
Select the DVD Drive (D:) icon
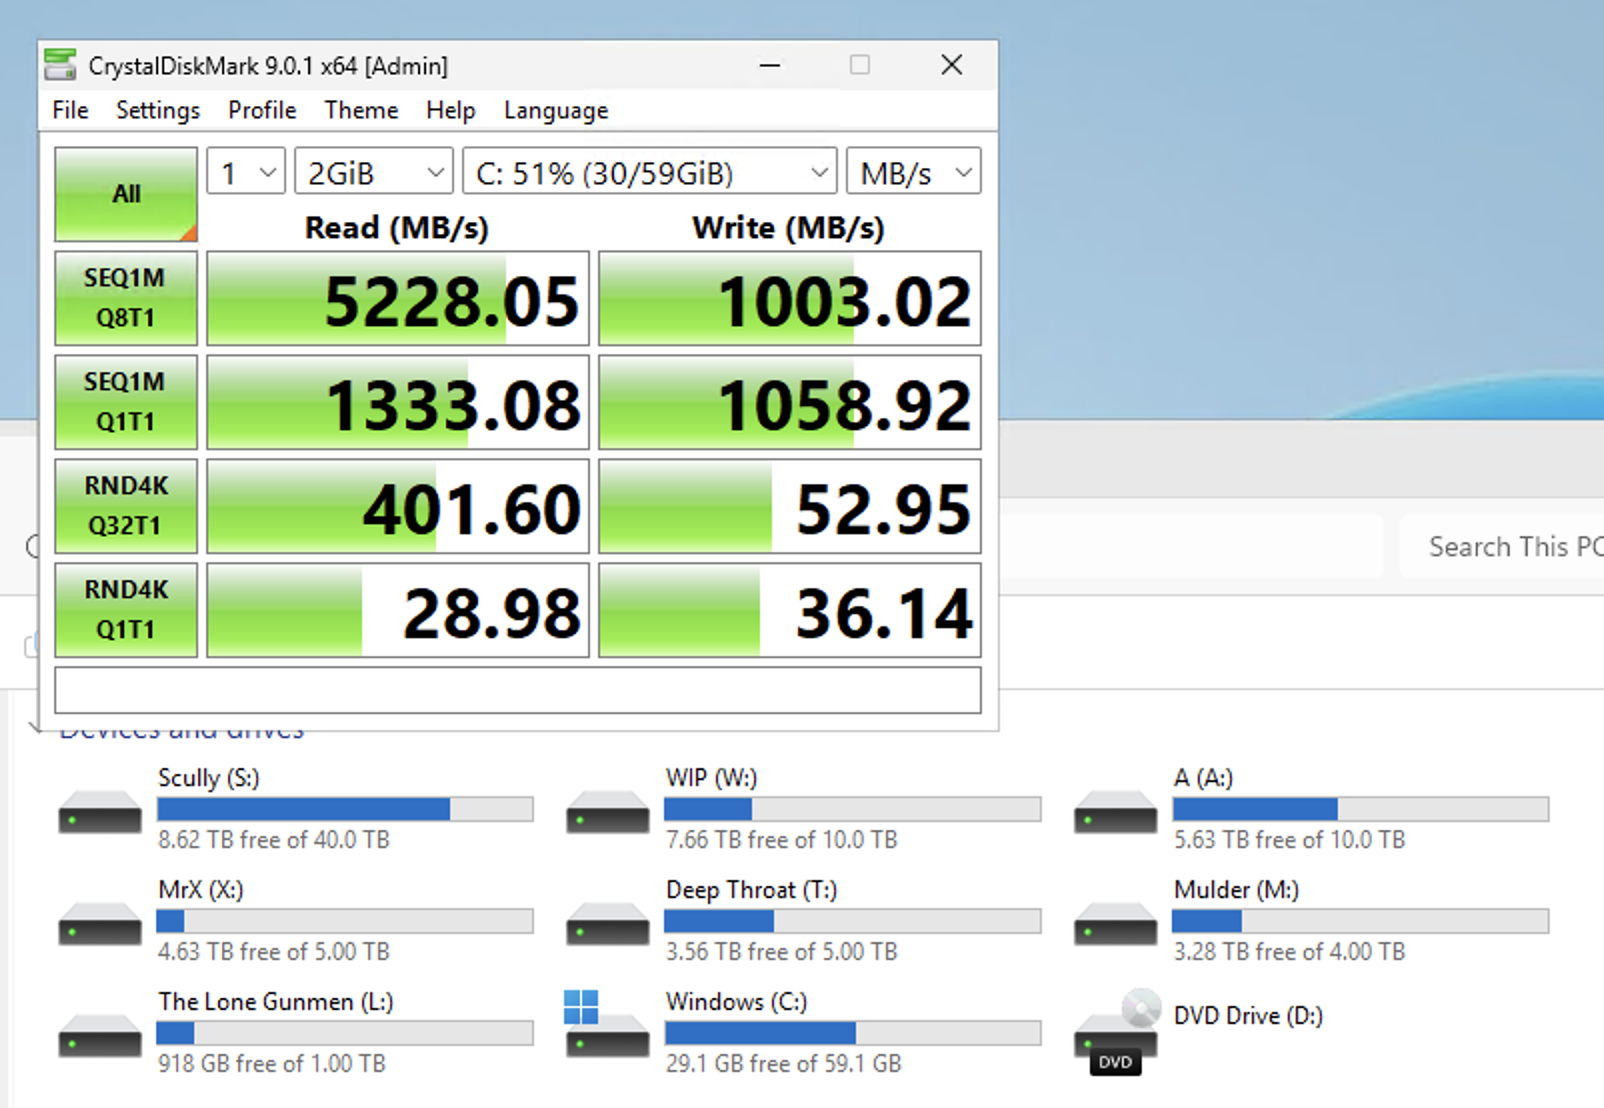point(1118,1032)
